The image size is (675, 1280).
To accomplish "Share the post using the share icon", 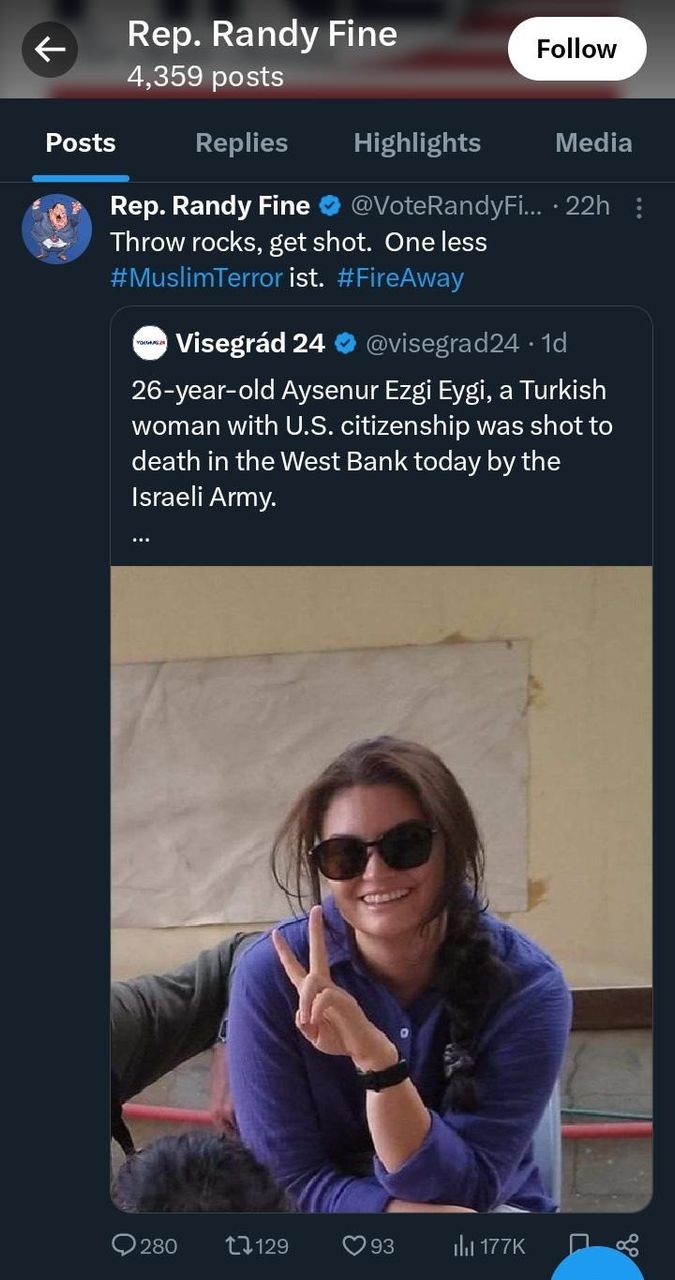I will (x=628, y=1244).
